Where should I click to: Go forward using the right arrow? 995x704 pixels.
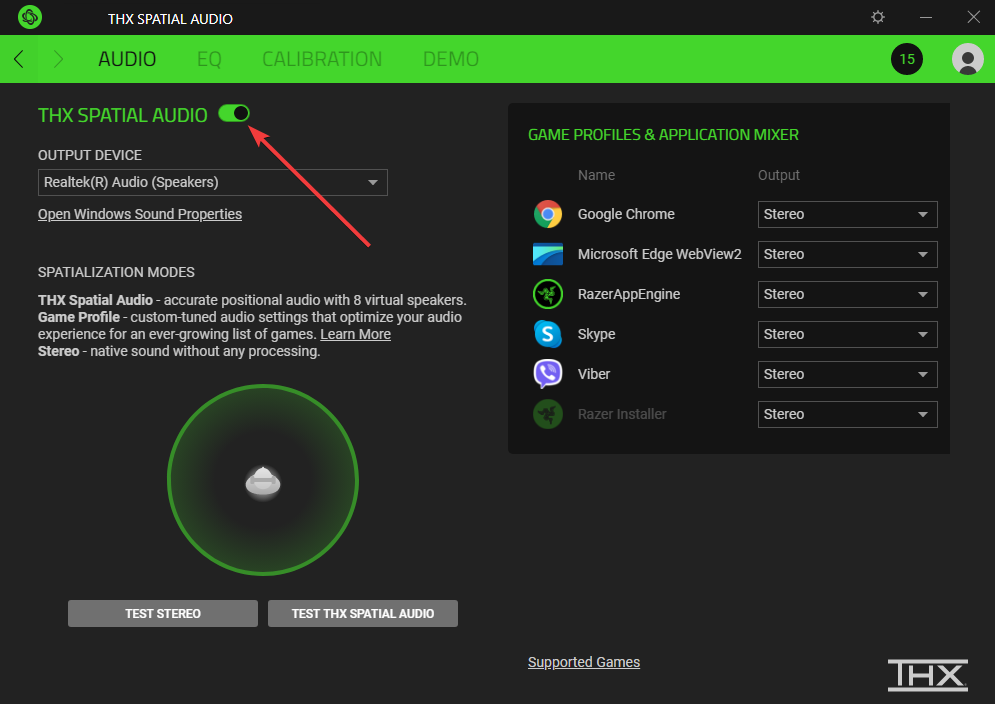point(58,59)
